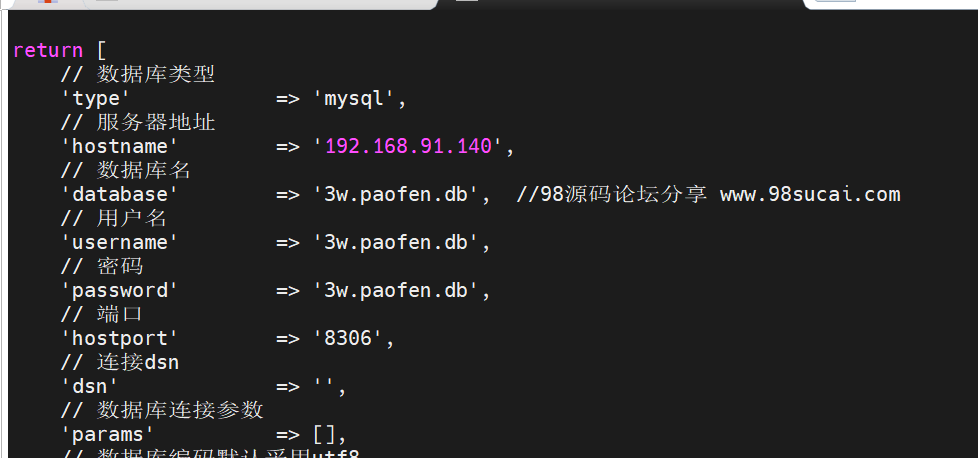
Task: Click the www.98sucai.com URL text
Action: 810,194
